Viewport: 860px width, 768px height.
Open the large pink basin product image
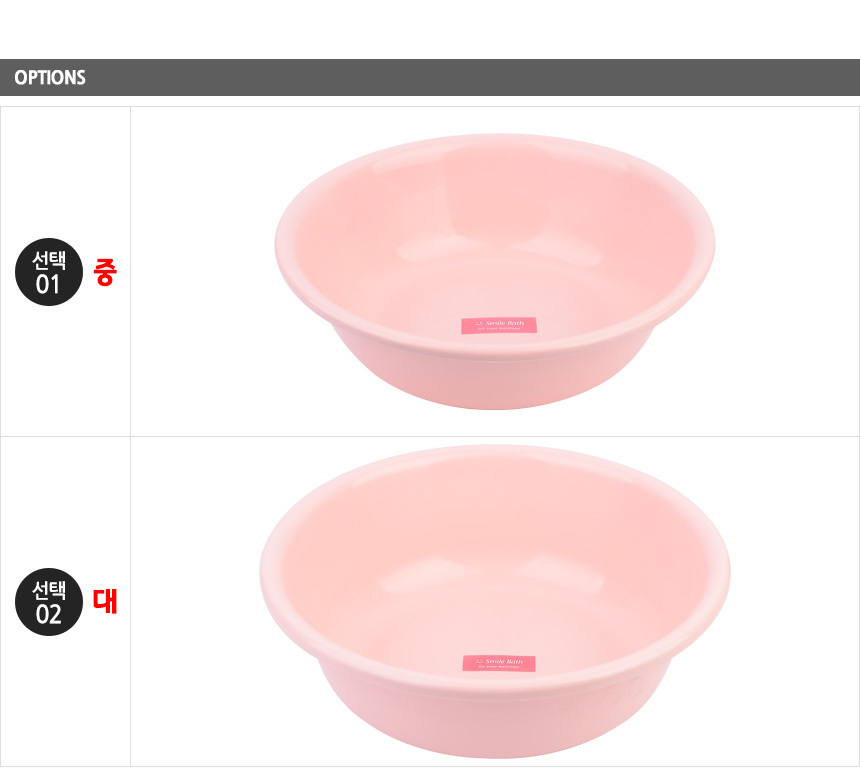(495, 600)
